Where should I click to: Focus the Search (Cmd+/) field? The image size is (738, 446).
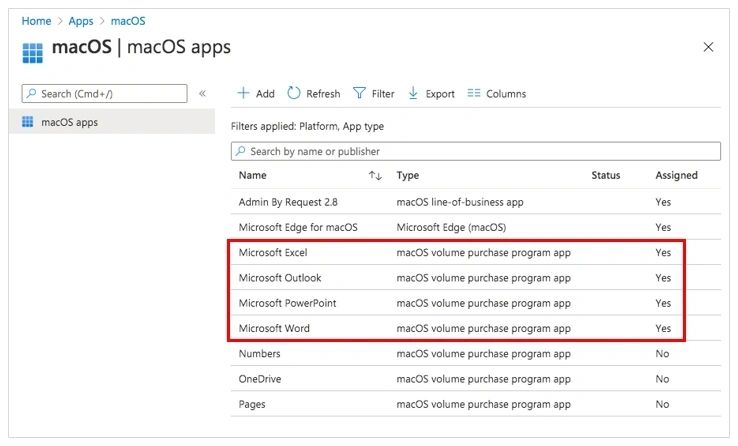click(104, 94)
